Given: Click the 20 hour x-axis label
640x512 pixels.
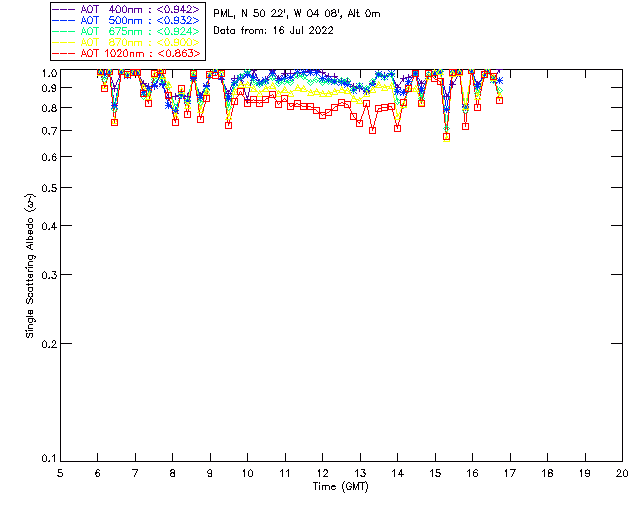Looking at the screenshot, I should pyautogui.click(x=622, y=473).
